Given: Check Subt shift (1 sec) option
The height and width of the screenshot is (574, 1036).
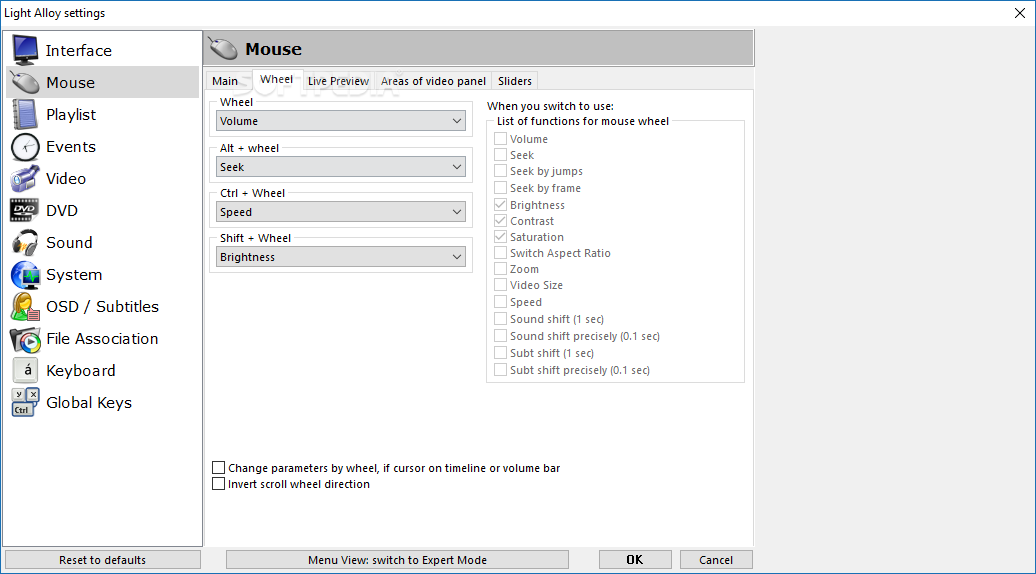Looking at the screenshot, I should point(500,353).
